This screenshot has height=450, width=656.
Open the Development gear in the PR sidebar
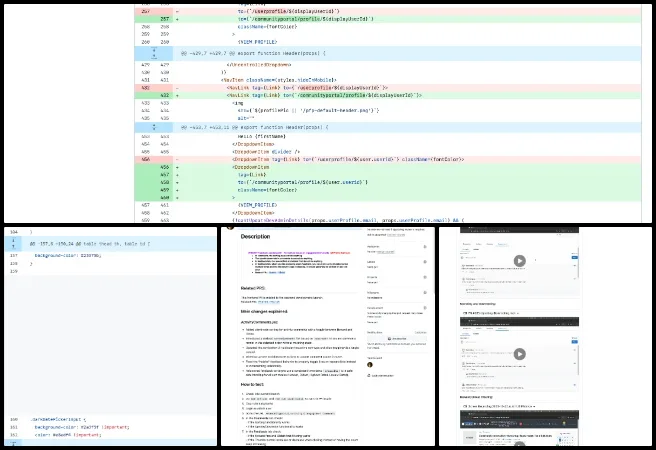pyautogui.click(x=425, y=307)
